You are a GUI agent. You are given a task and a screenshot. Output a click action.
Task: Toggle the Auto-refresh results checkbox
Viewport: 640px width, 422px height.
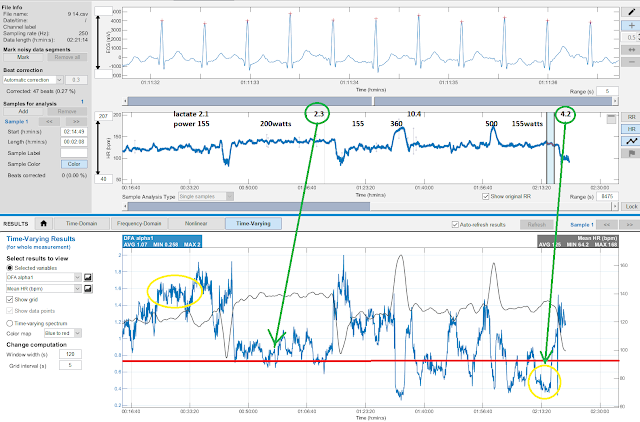(x=455, y=224)
